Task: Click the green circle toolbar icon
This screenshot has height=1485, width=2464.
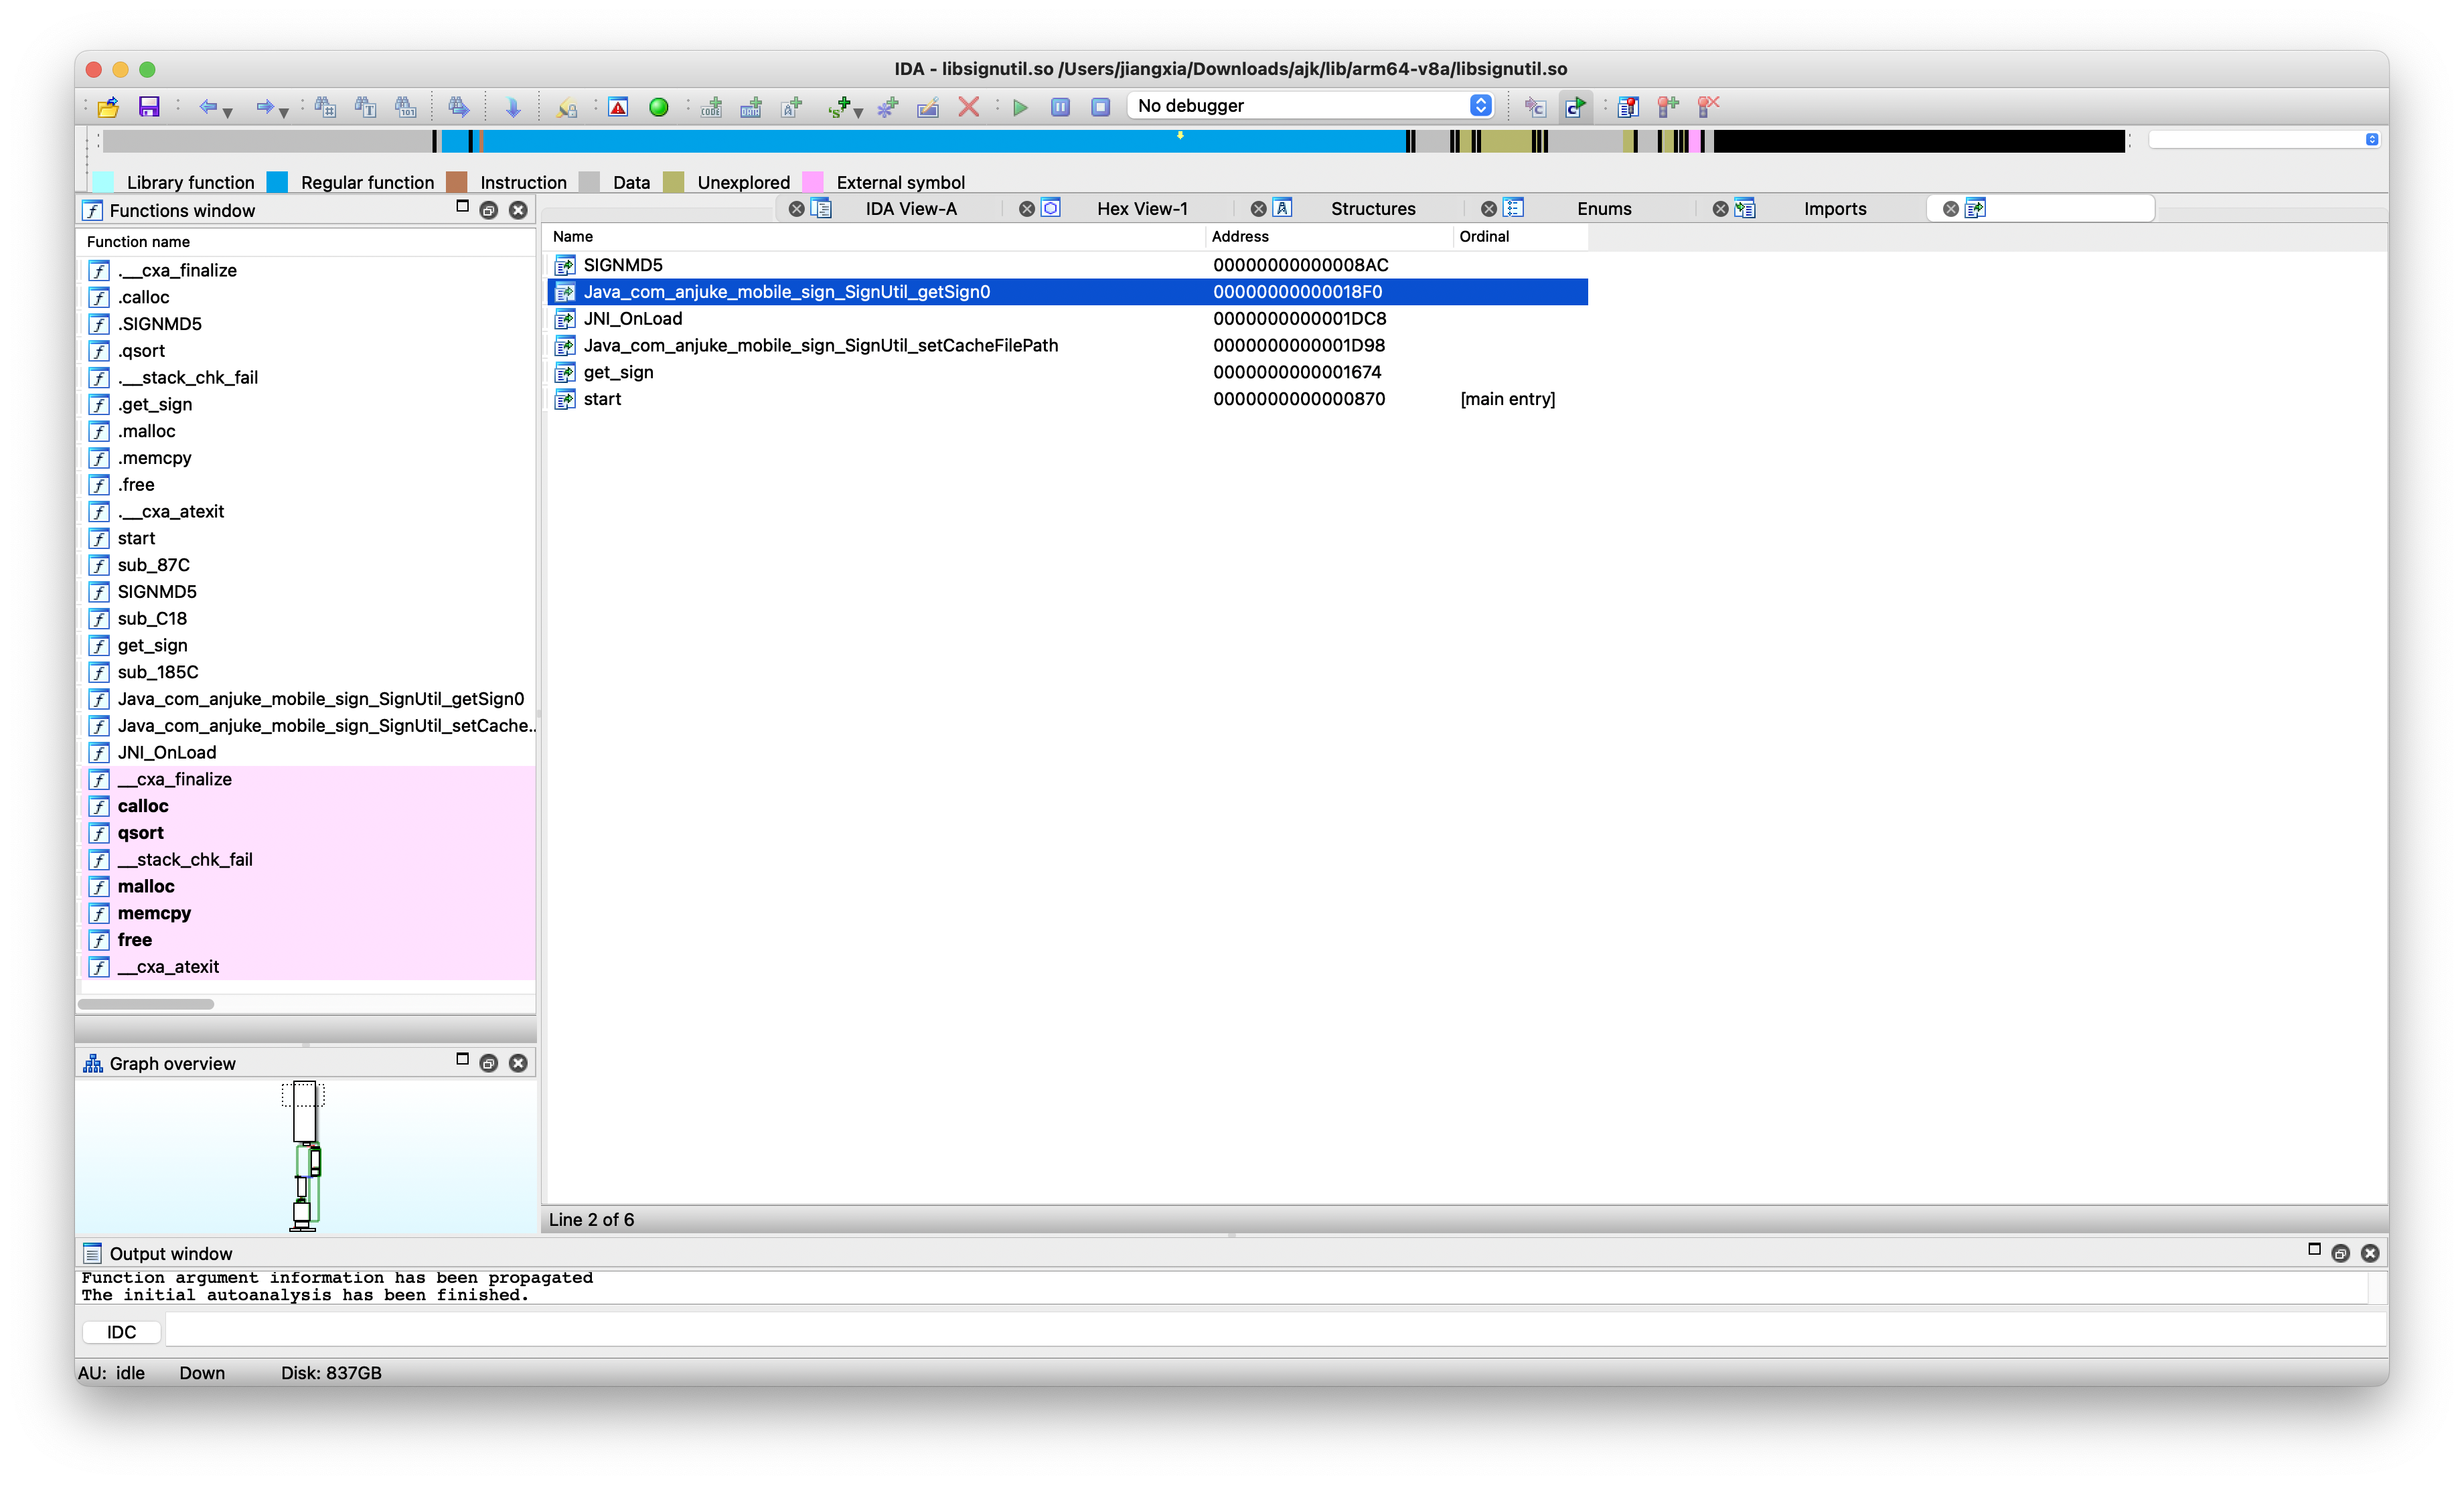Action: [x=658, y=107]
